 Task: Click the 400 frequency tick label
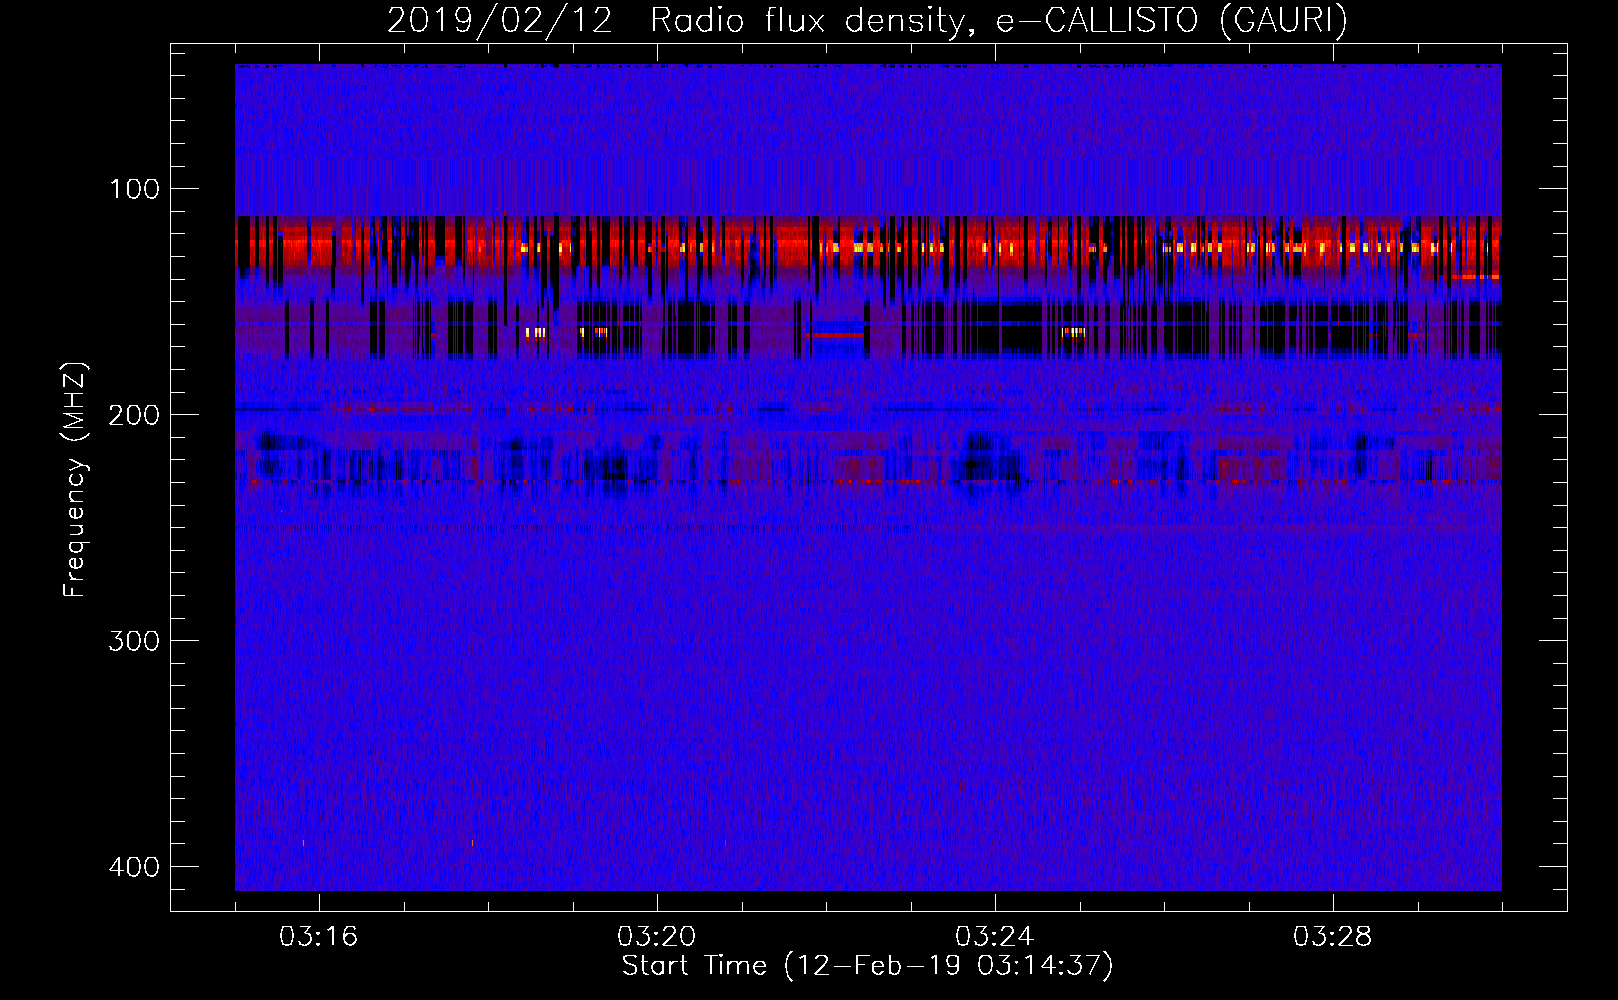click(134, 867)
